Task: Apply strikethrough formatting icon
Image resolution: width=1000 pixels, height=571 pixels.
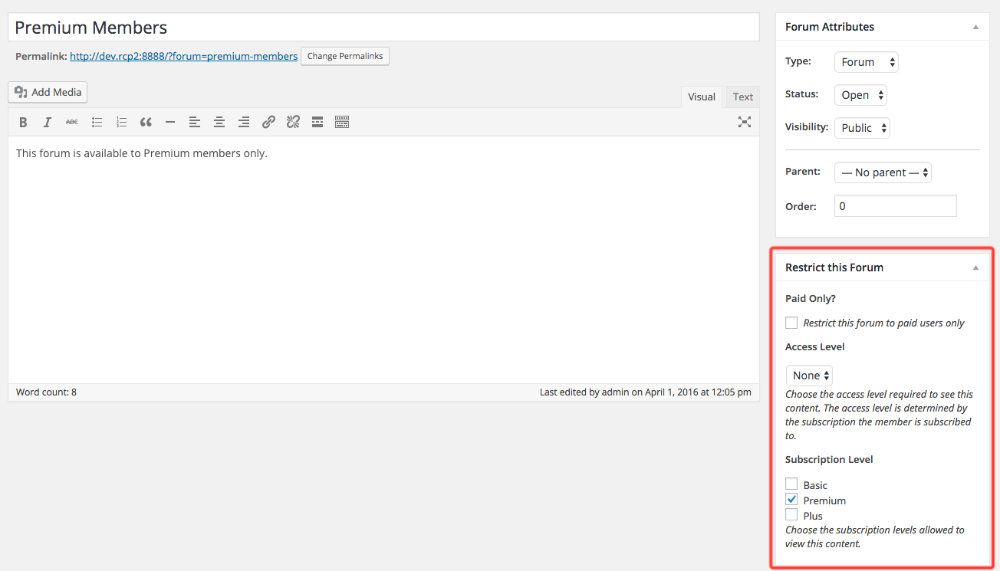Action: (x=71, y=122)
